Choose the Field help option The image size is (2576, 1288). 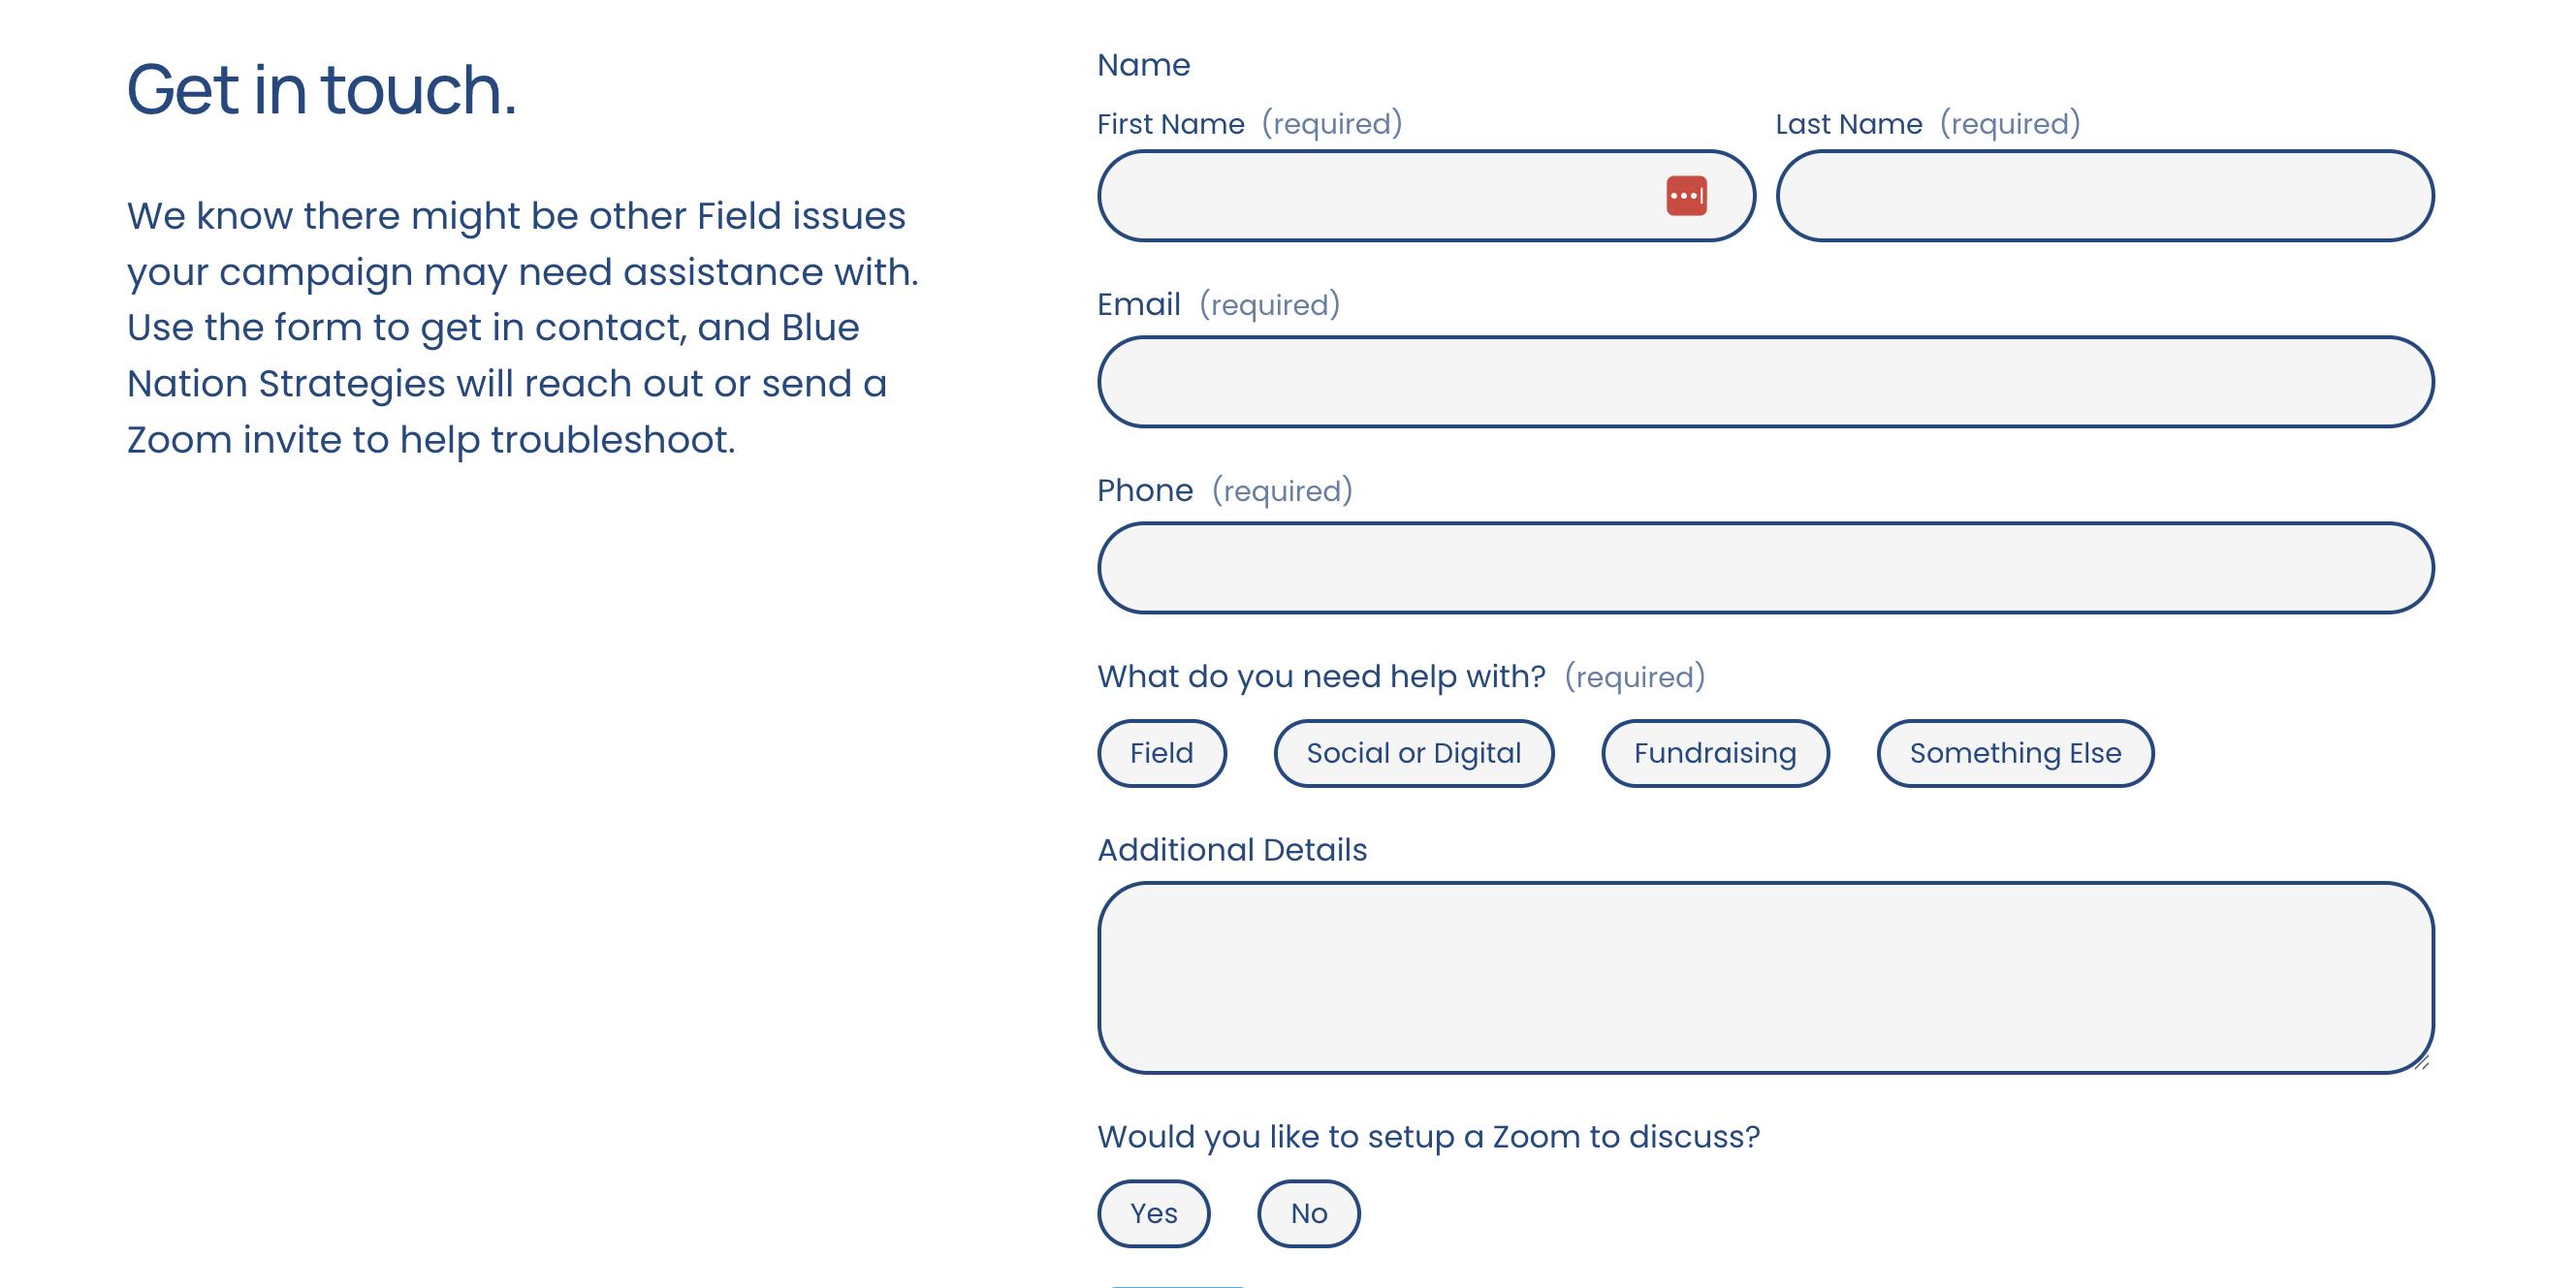click(1161, 753)
